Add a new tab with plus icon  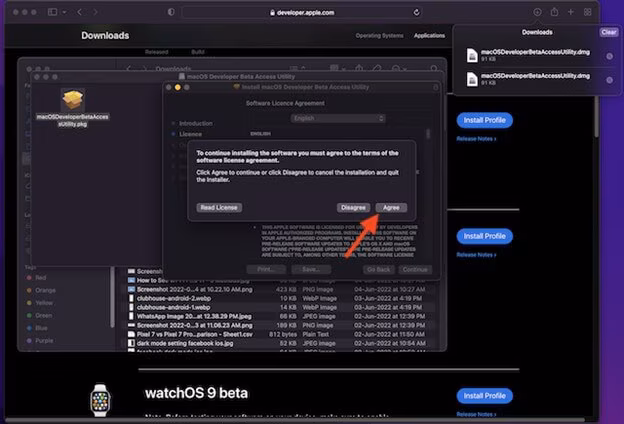571,12
